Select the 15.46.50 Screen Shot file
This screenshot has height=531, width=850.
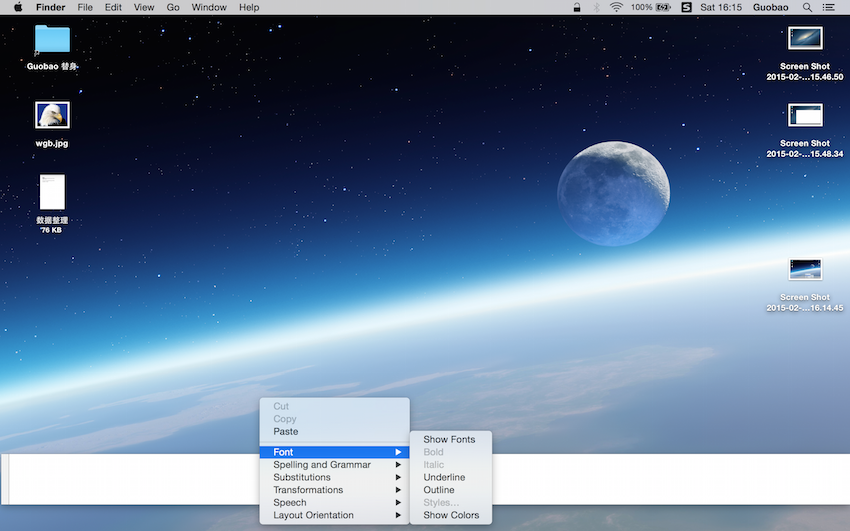pyautogui.click(x=805, y=39)
